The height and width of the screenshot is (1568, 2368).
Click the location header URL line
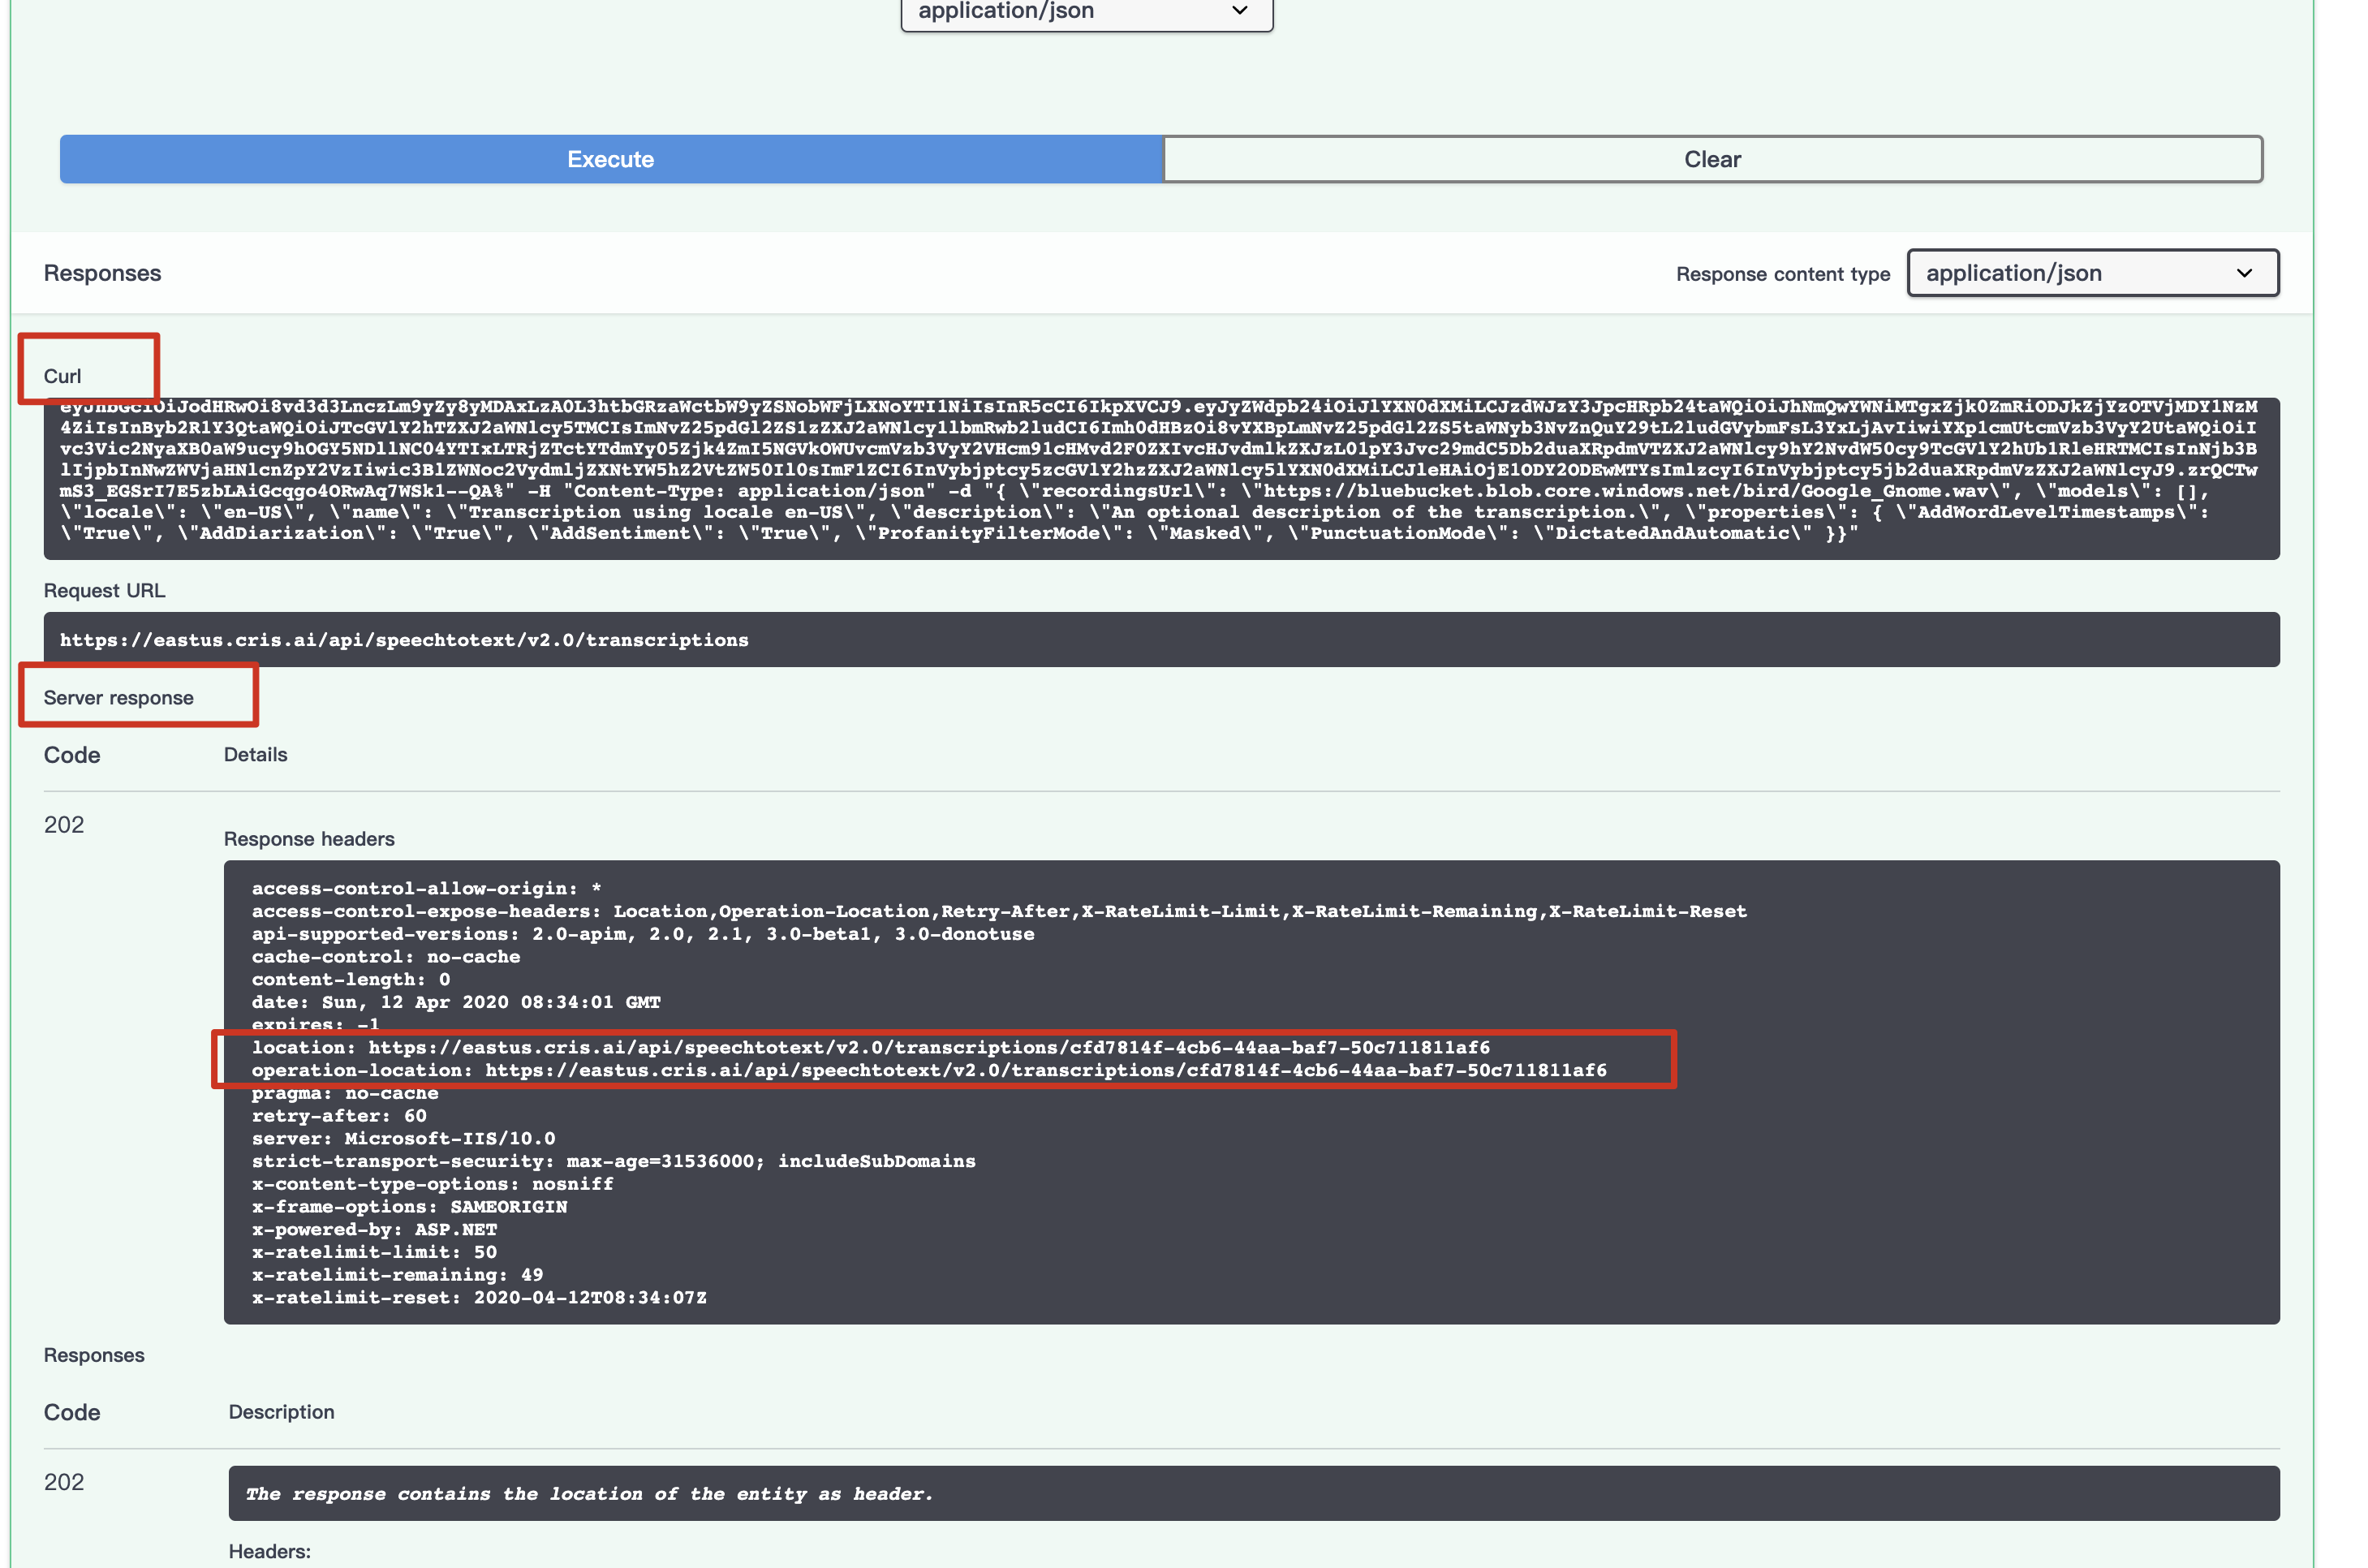pyautogui.click(x=870, y=1047)
